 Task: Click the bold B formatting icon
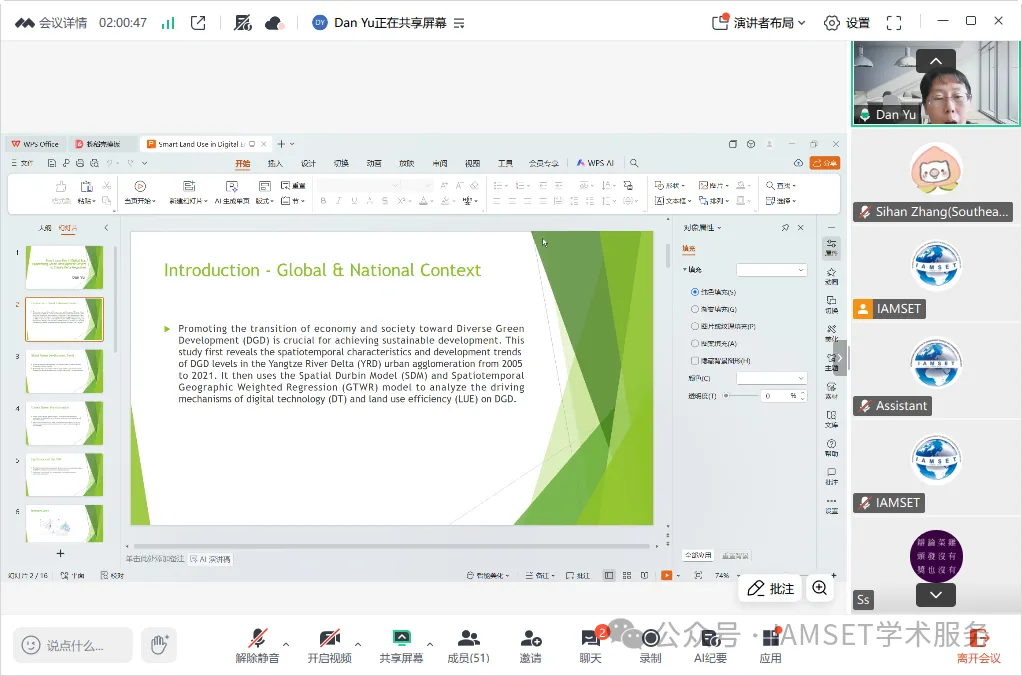[323, 201]
